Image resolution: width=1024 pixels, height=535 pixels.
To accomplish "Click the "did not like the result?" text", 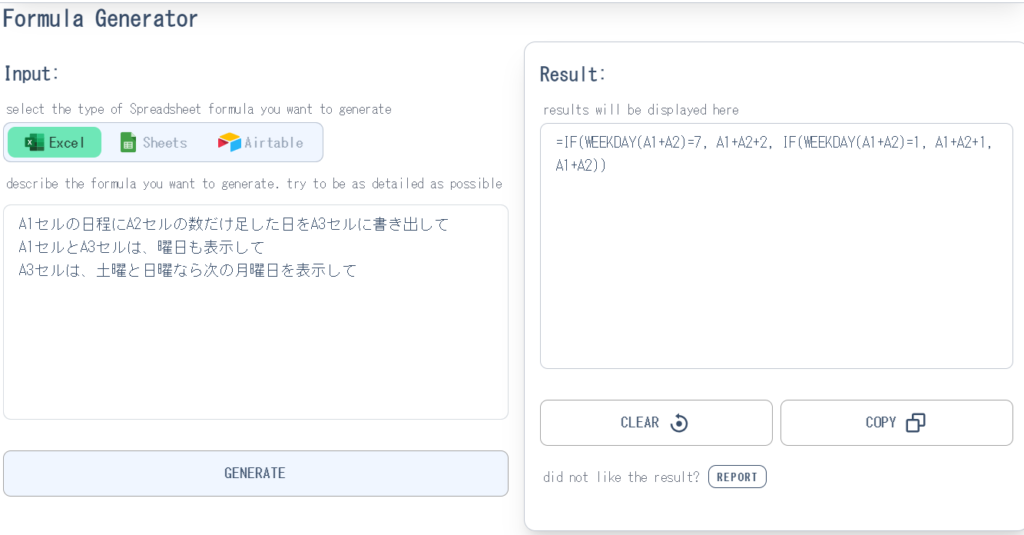I will click(x=621, y=477).
